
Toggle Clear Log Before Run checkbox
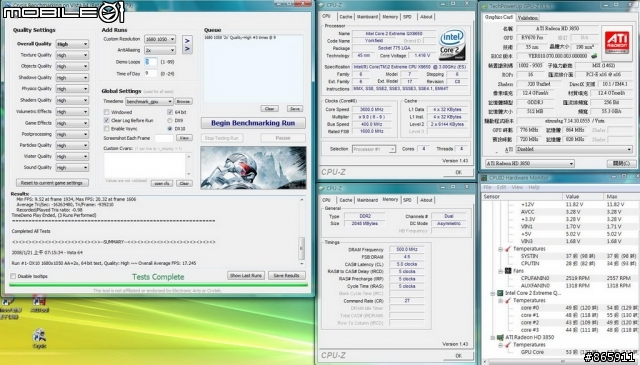coord(107,120)
